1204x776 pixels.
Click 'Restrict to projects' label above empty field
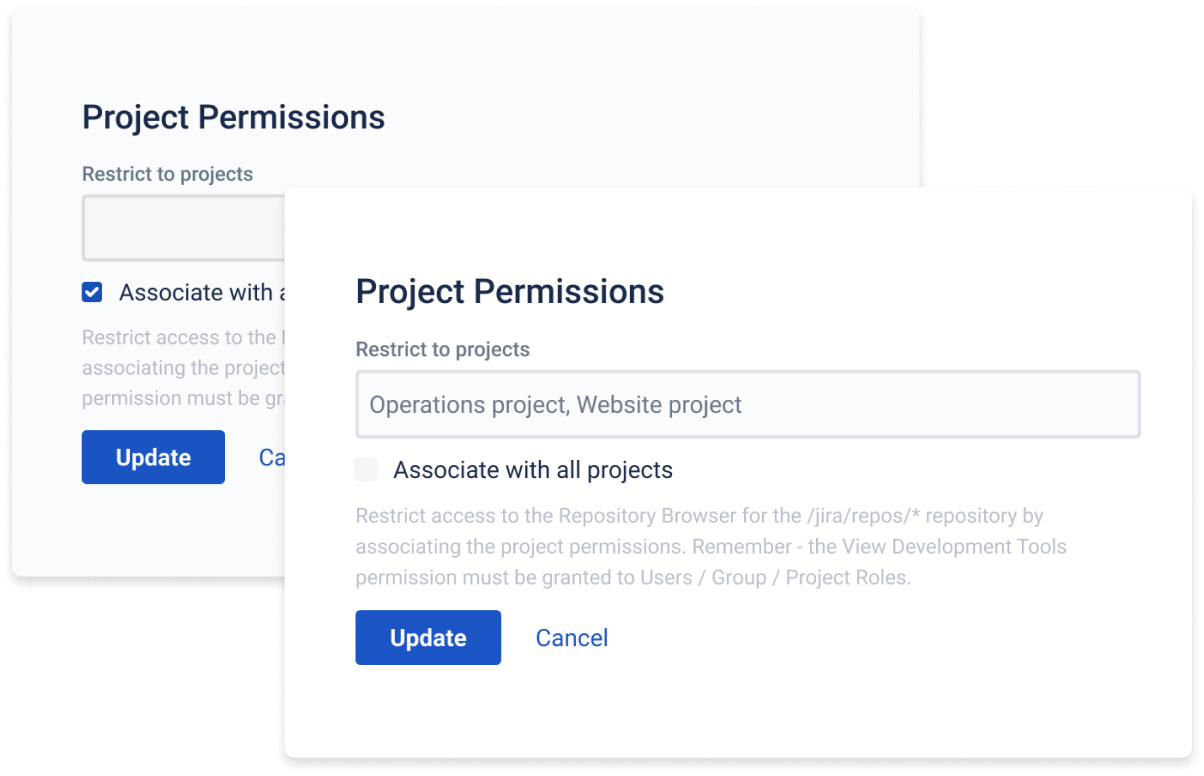167,174
